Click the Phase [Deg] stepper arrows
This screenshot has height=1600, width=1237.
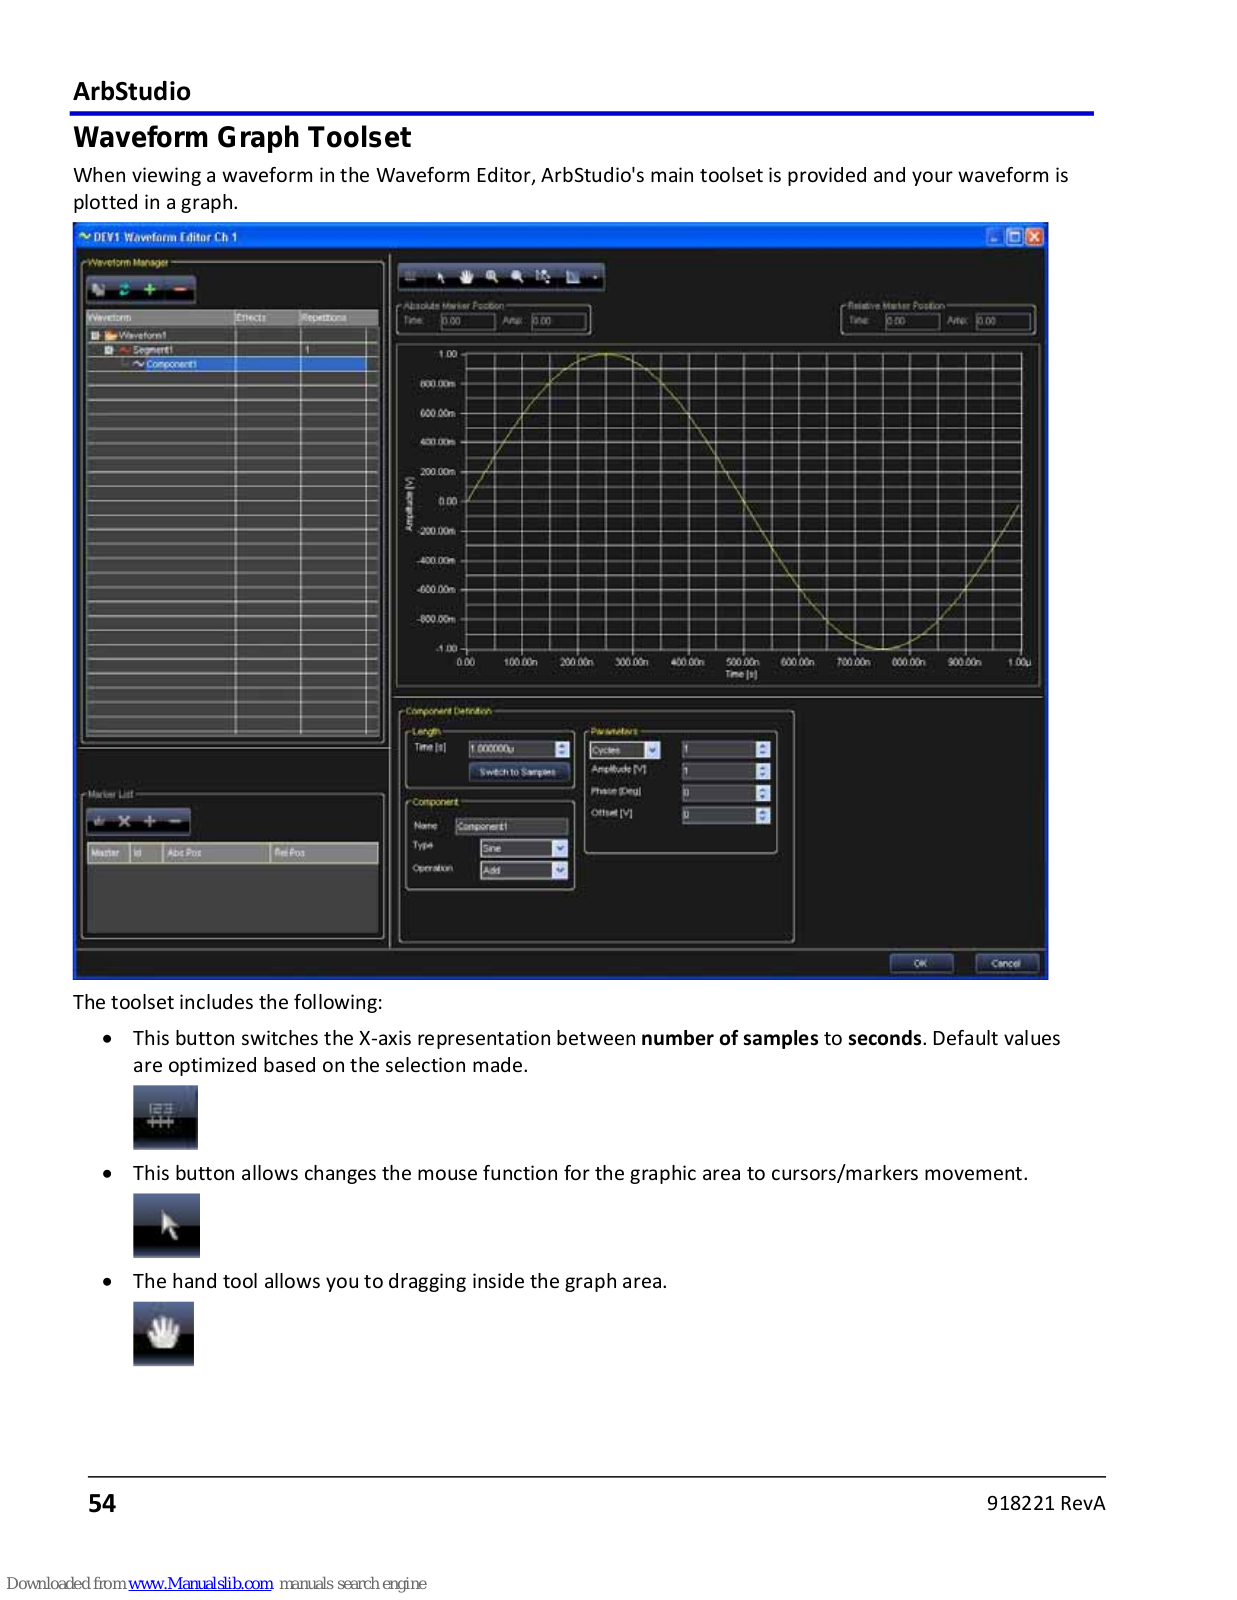[x=763, y=793]
